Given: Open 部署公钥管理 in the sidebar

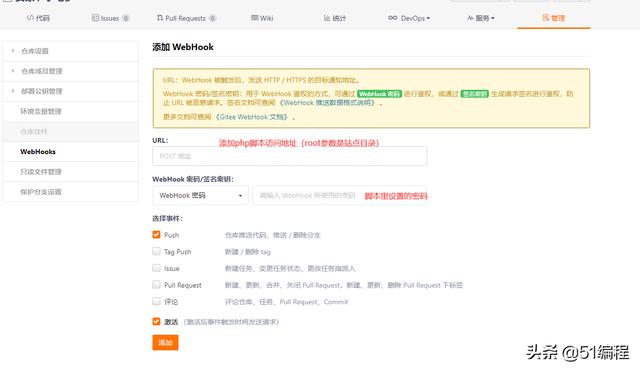Looking at the screenshot, I should [x=70, y=91].
